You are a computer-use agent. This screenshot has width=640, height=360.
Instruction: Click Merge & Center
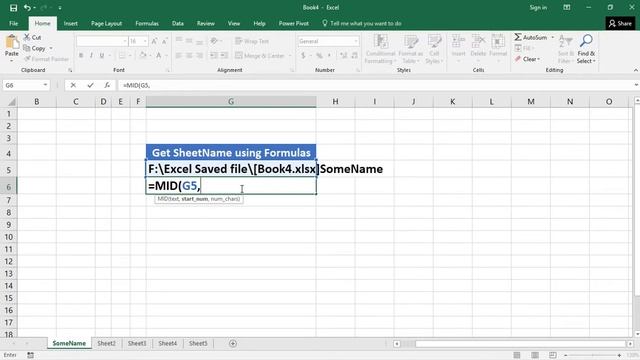[260, 56]
